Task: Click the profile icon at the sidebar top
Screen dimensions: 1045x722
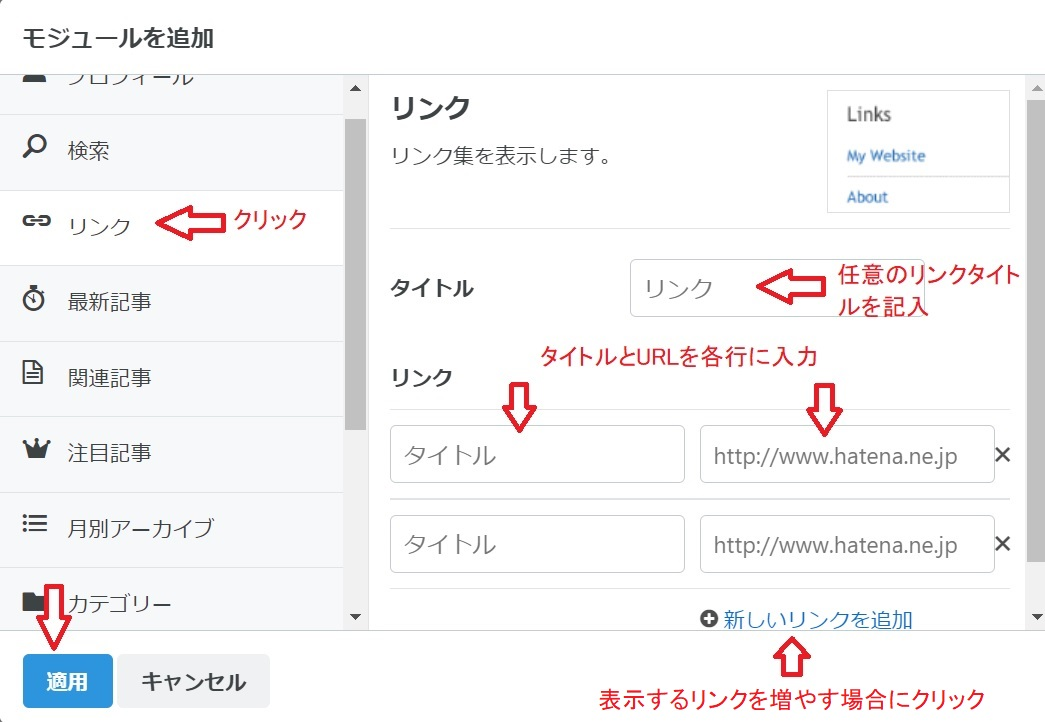Action: tap(33, 76)
